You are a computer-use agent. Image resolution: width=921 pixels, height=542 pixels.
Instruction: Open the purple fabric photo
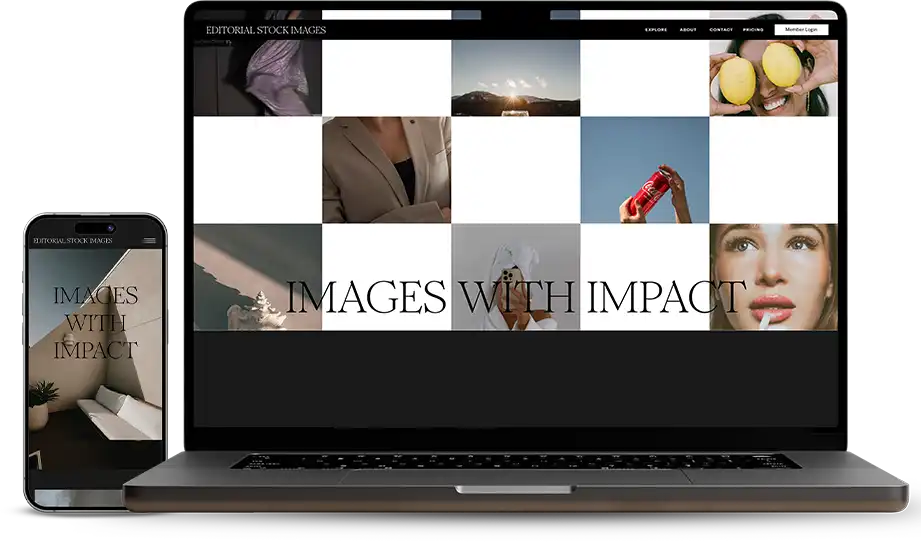(x=258, y=78)
